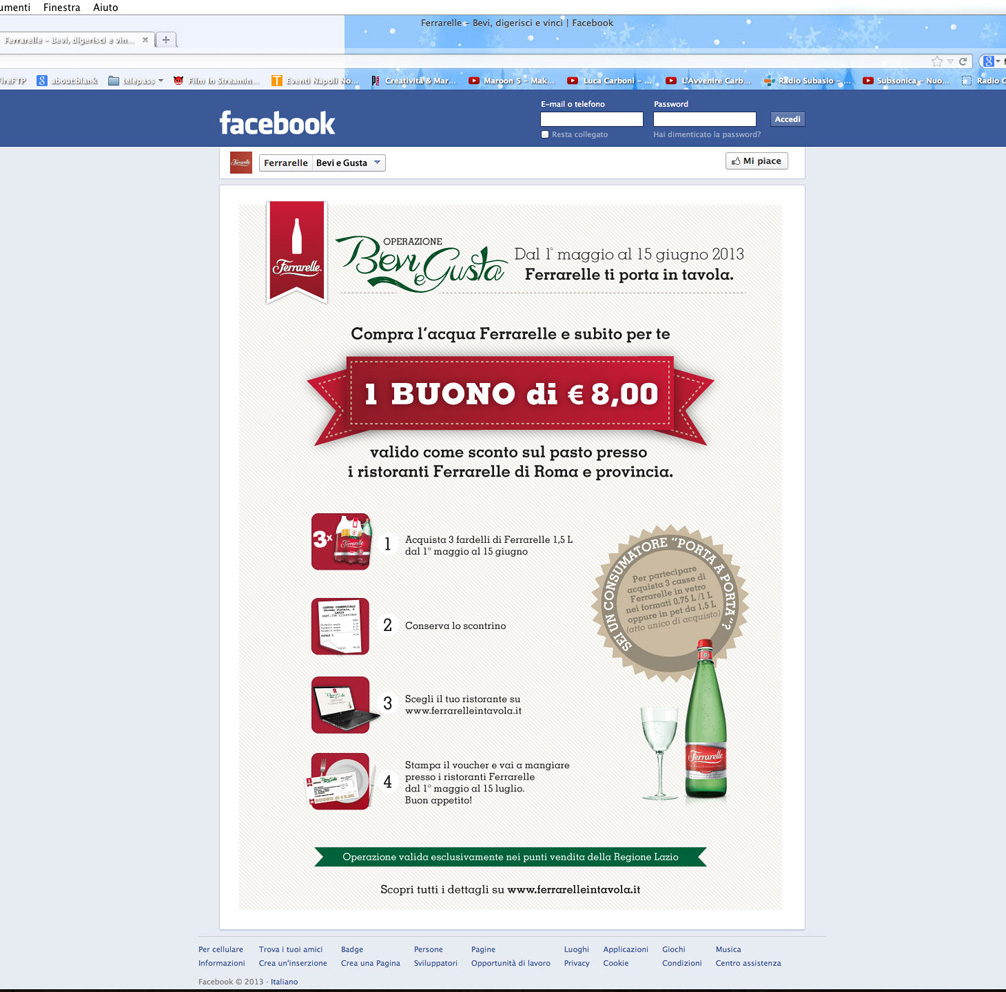Open the Persone footer link
1006x992 pixels.
[428, 950]
